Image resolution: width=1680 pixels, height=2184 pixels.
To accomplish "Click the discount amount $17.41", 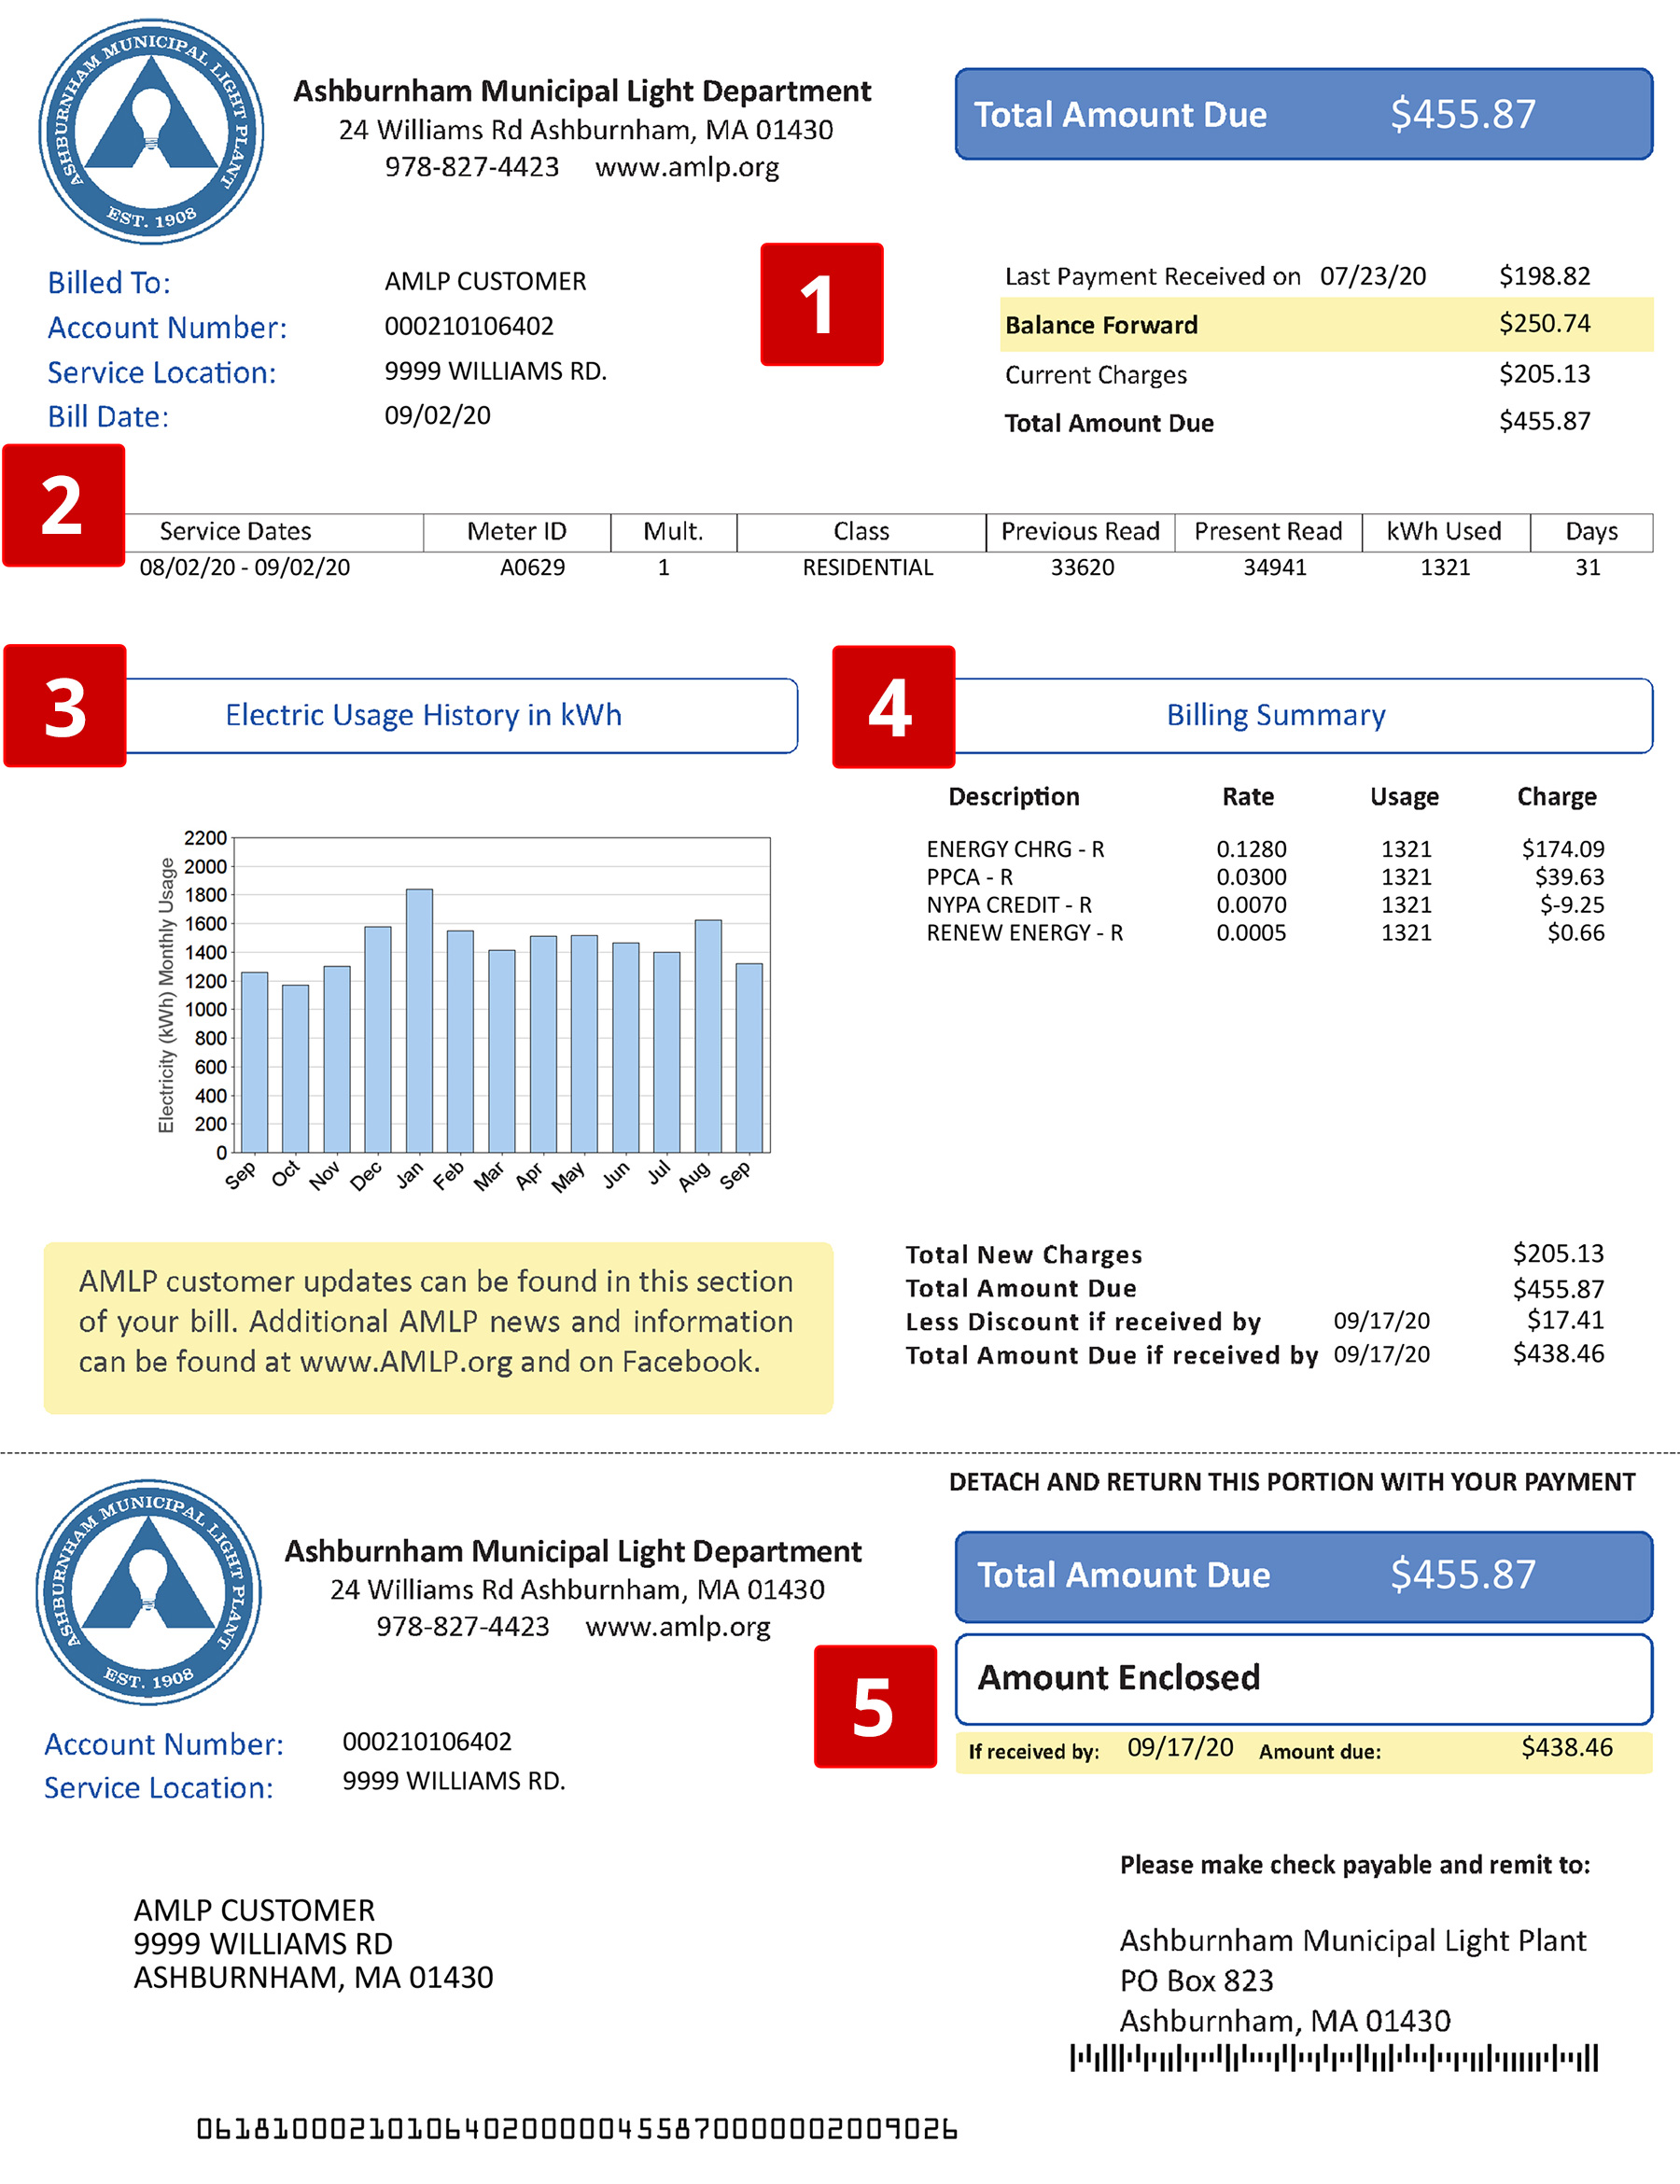I will point(1565,1321).
